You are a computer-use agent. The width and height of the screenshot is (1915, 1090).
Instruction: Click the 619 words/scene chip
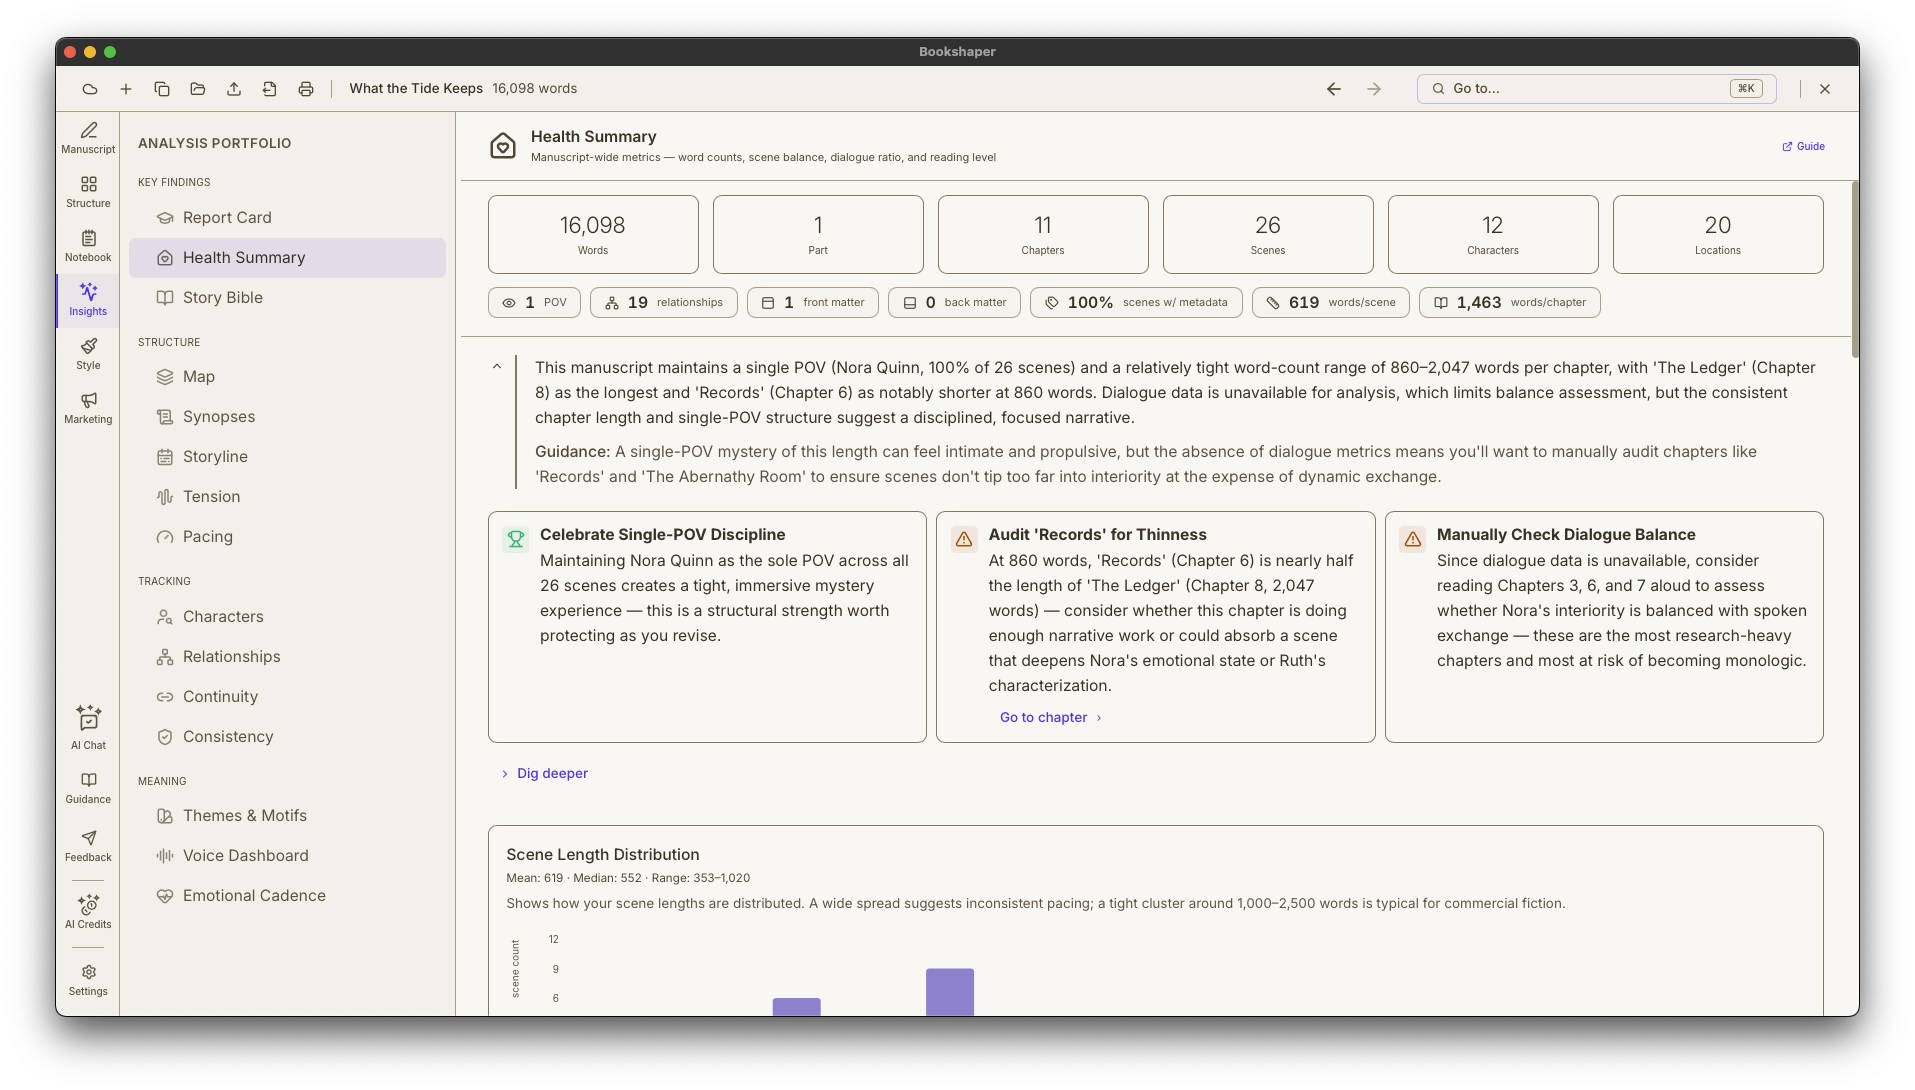(x=1331, y=303)
